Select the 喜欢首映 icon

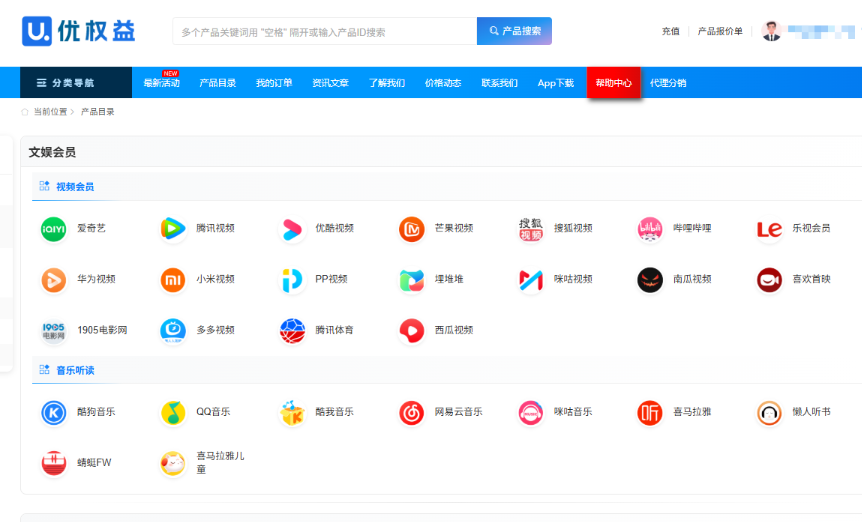click(x=769, y=280)
